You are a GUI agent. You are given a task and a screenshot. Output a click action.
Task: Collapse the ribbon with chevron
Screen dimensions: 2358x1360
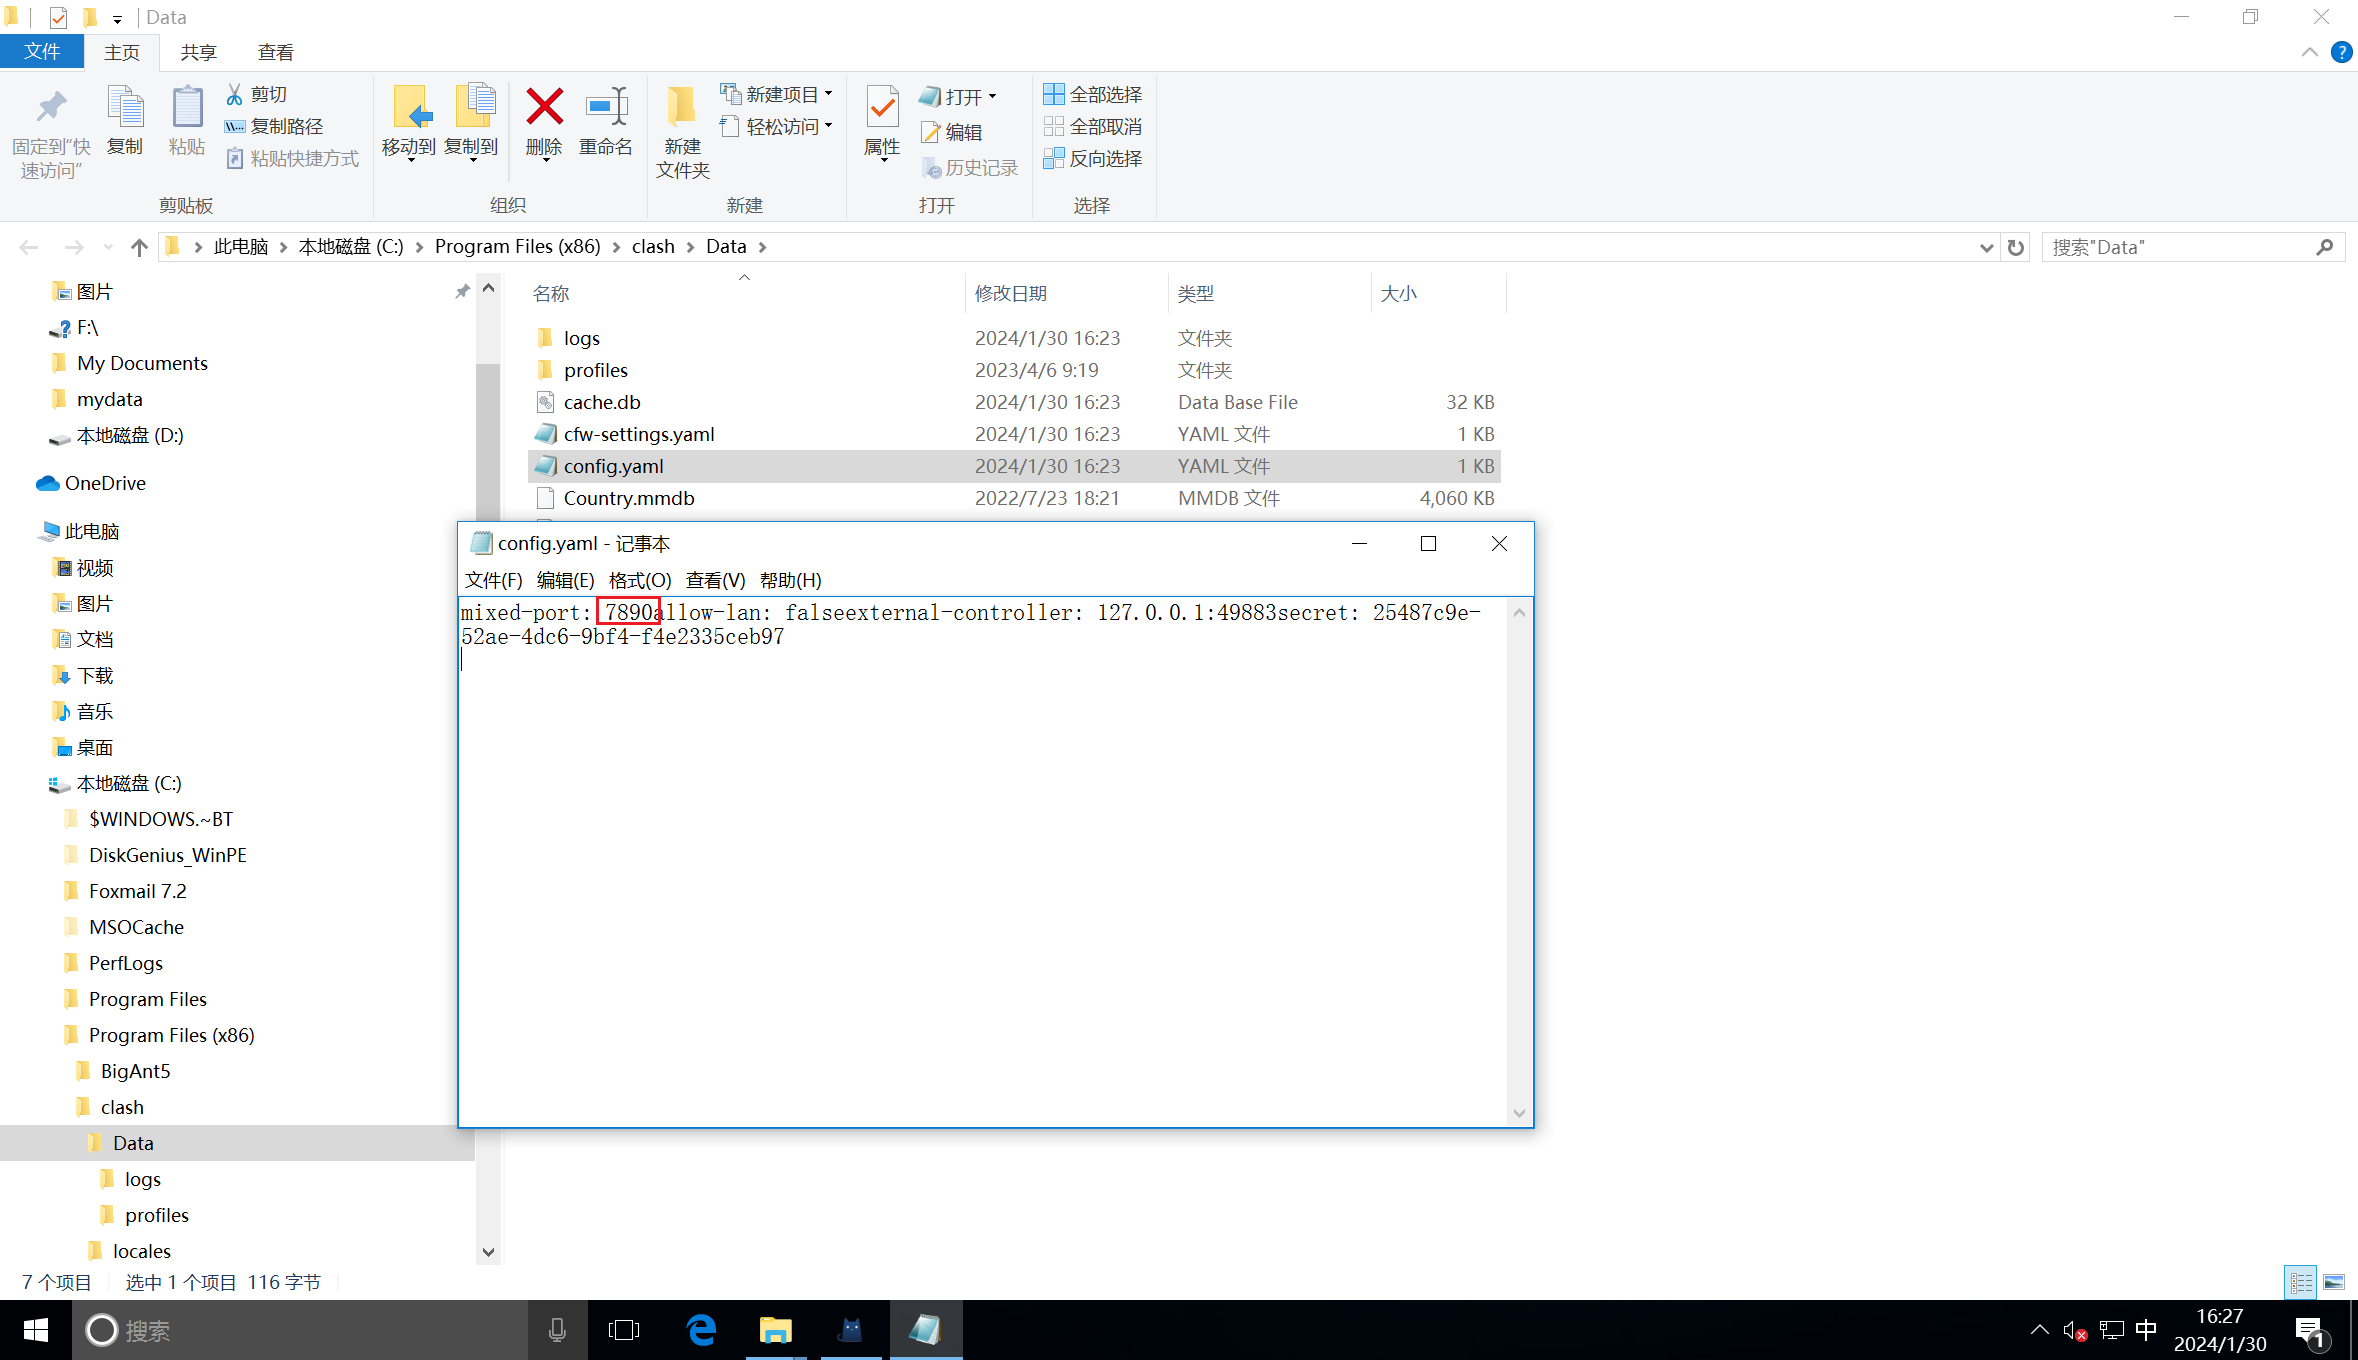(x=2309, y=52)
